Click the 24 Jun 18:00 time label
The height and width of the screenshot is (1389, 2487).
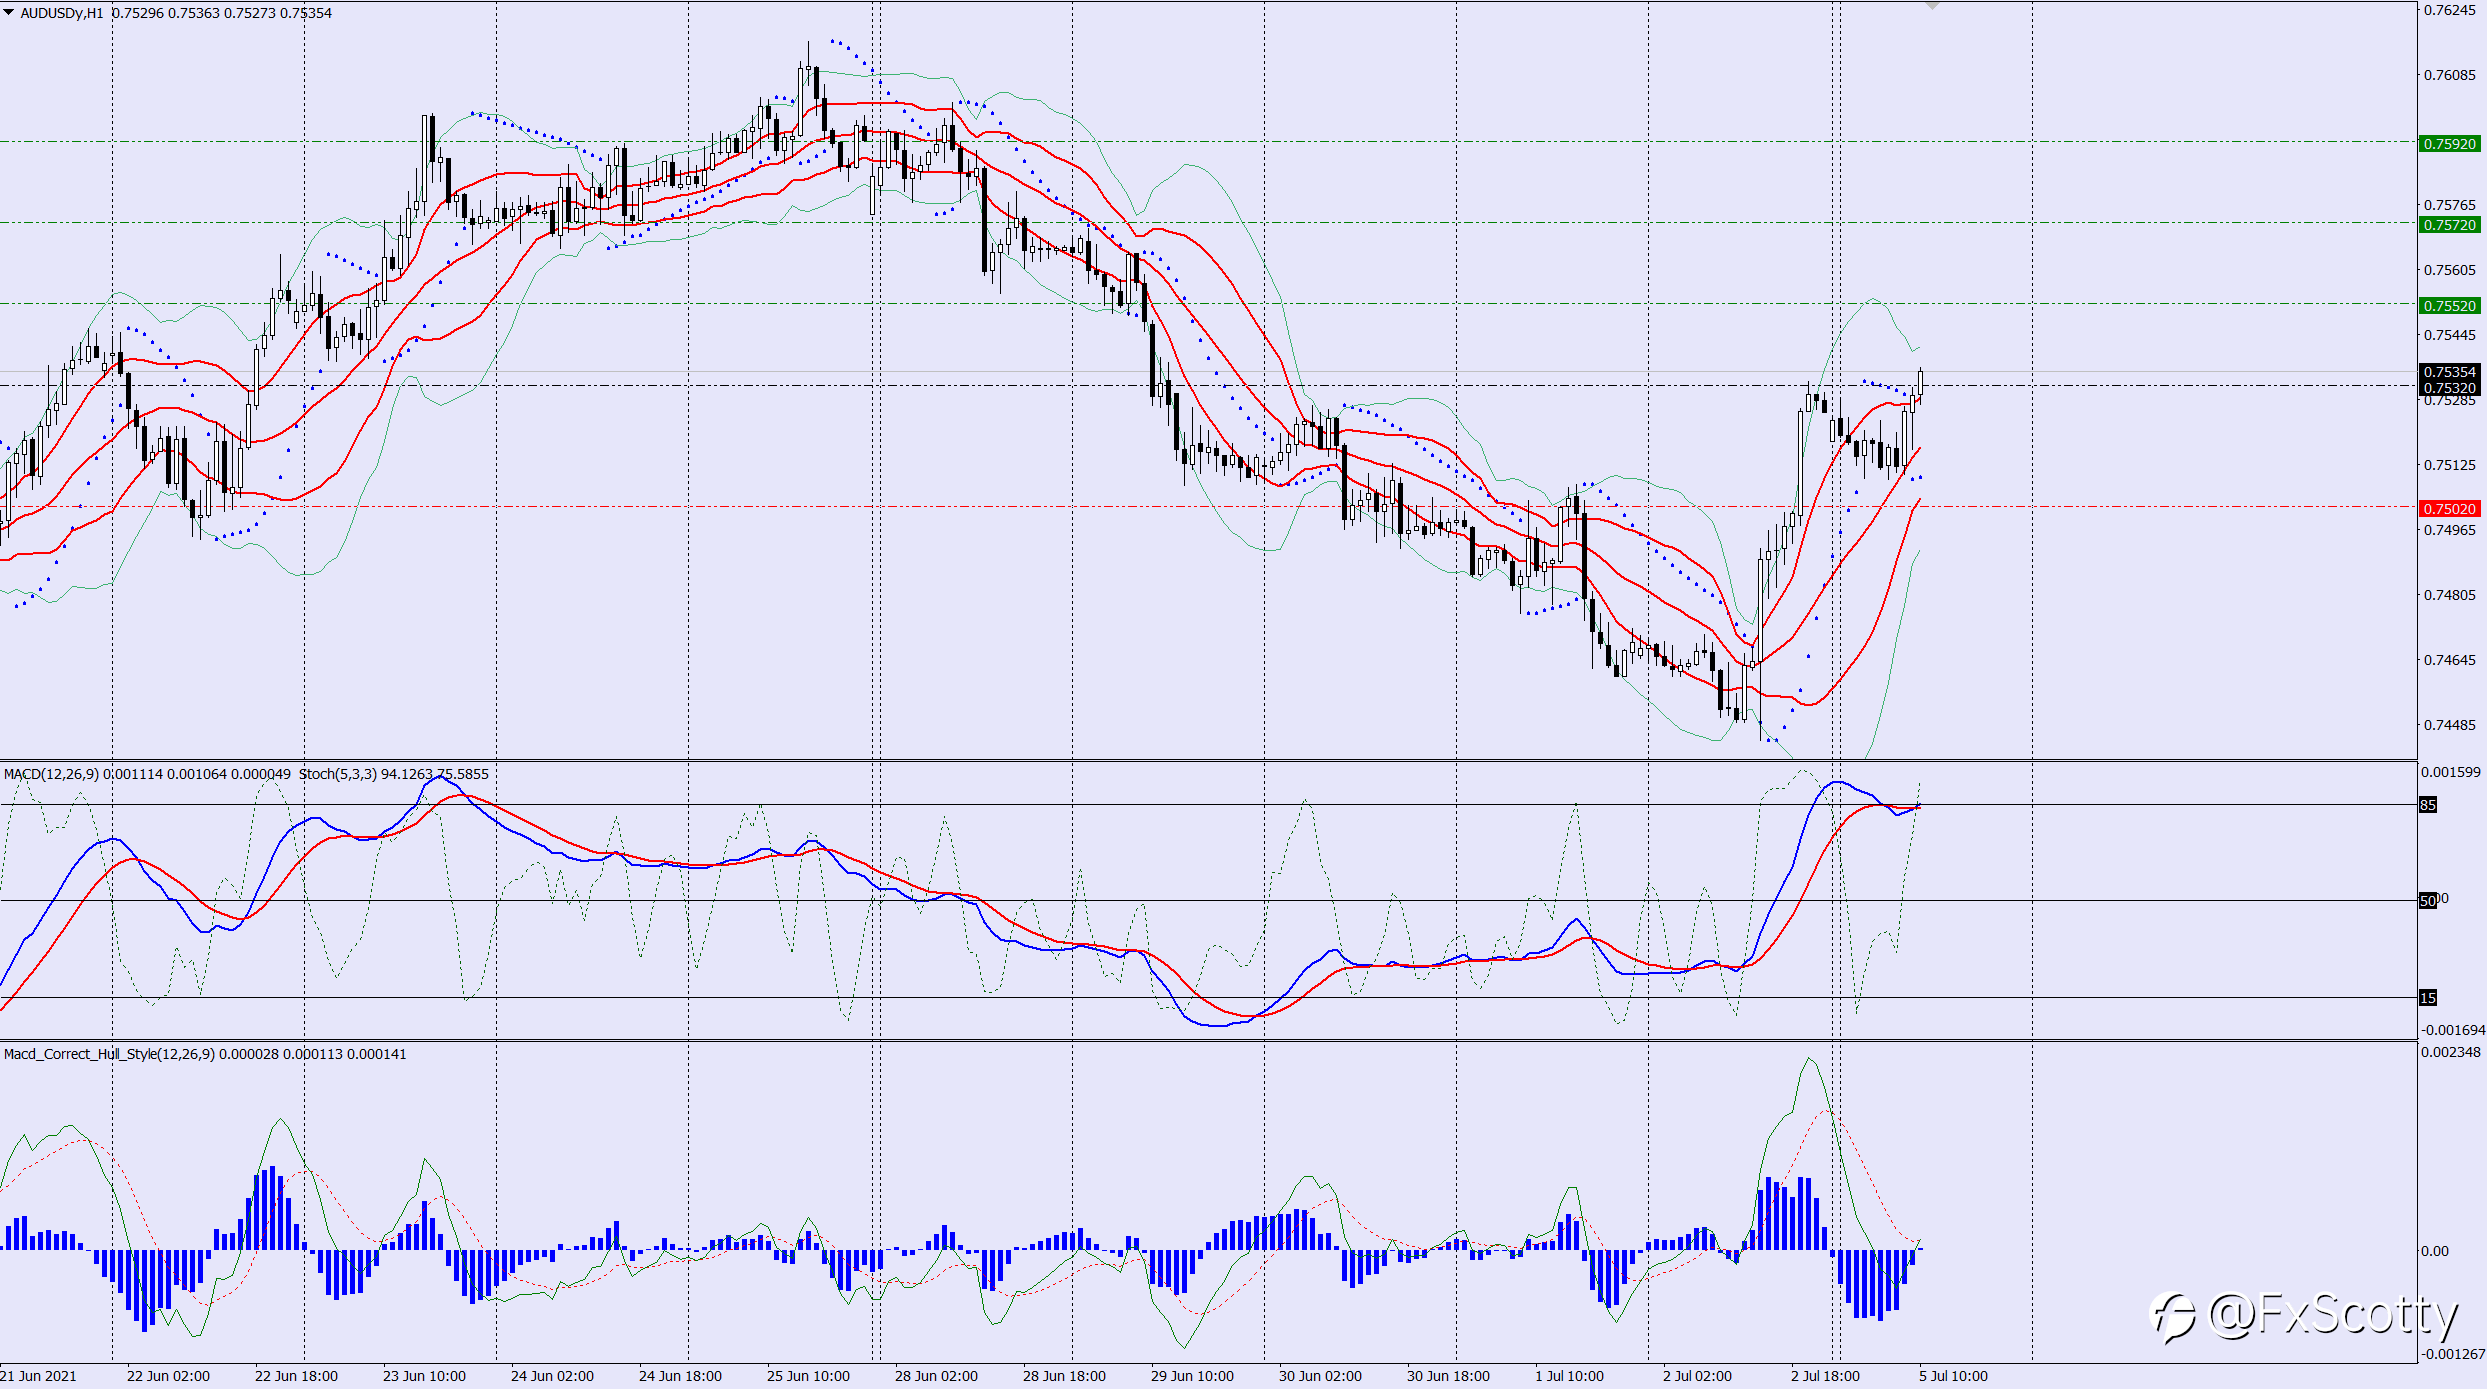pyautogui.click(x=680, y=1376)
